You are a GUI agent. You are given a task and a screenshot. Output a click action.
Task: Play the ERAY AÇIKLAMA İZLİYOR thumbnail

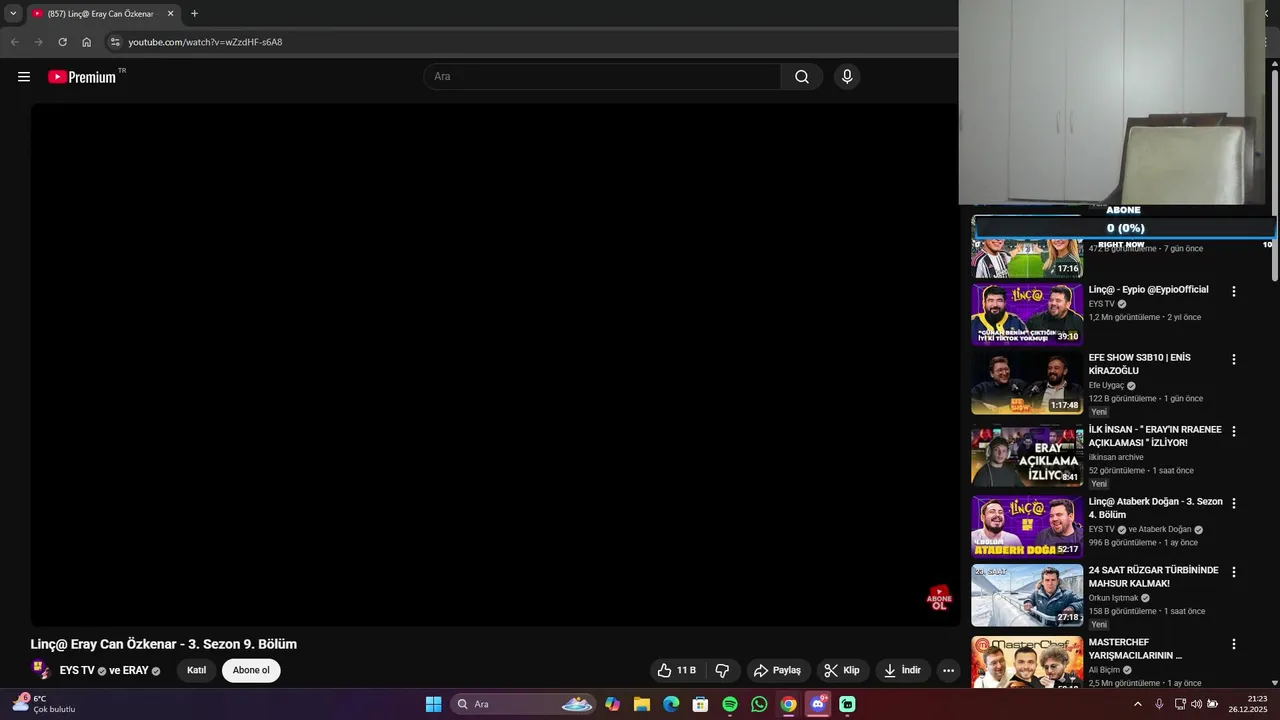pos(1027,456)
